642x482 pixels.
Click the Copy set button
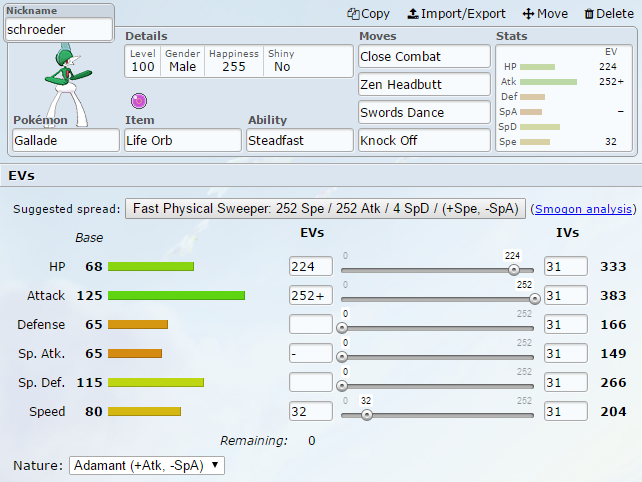coord(368,14)
